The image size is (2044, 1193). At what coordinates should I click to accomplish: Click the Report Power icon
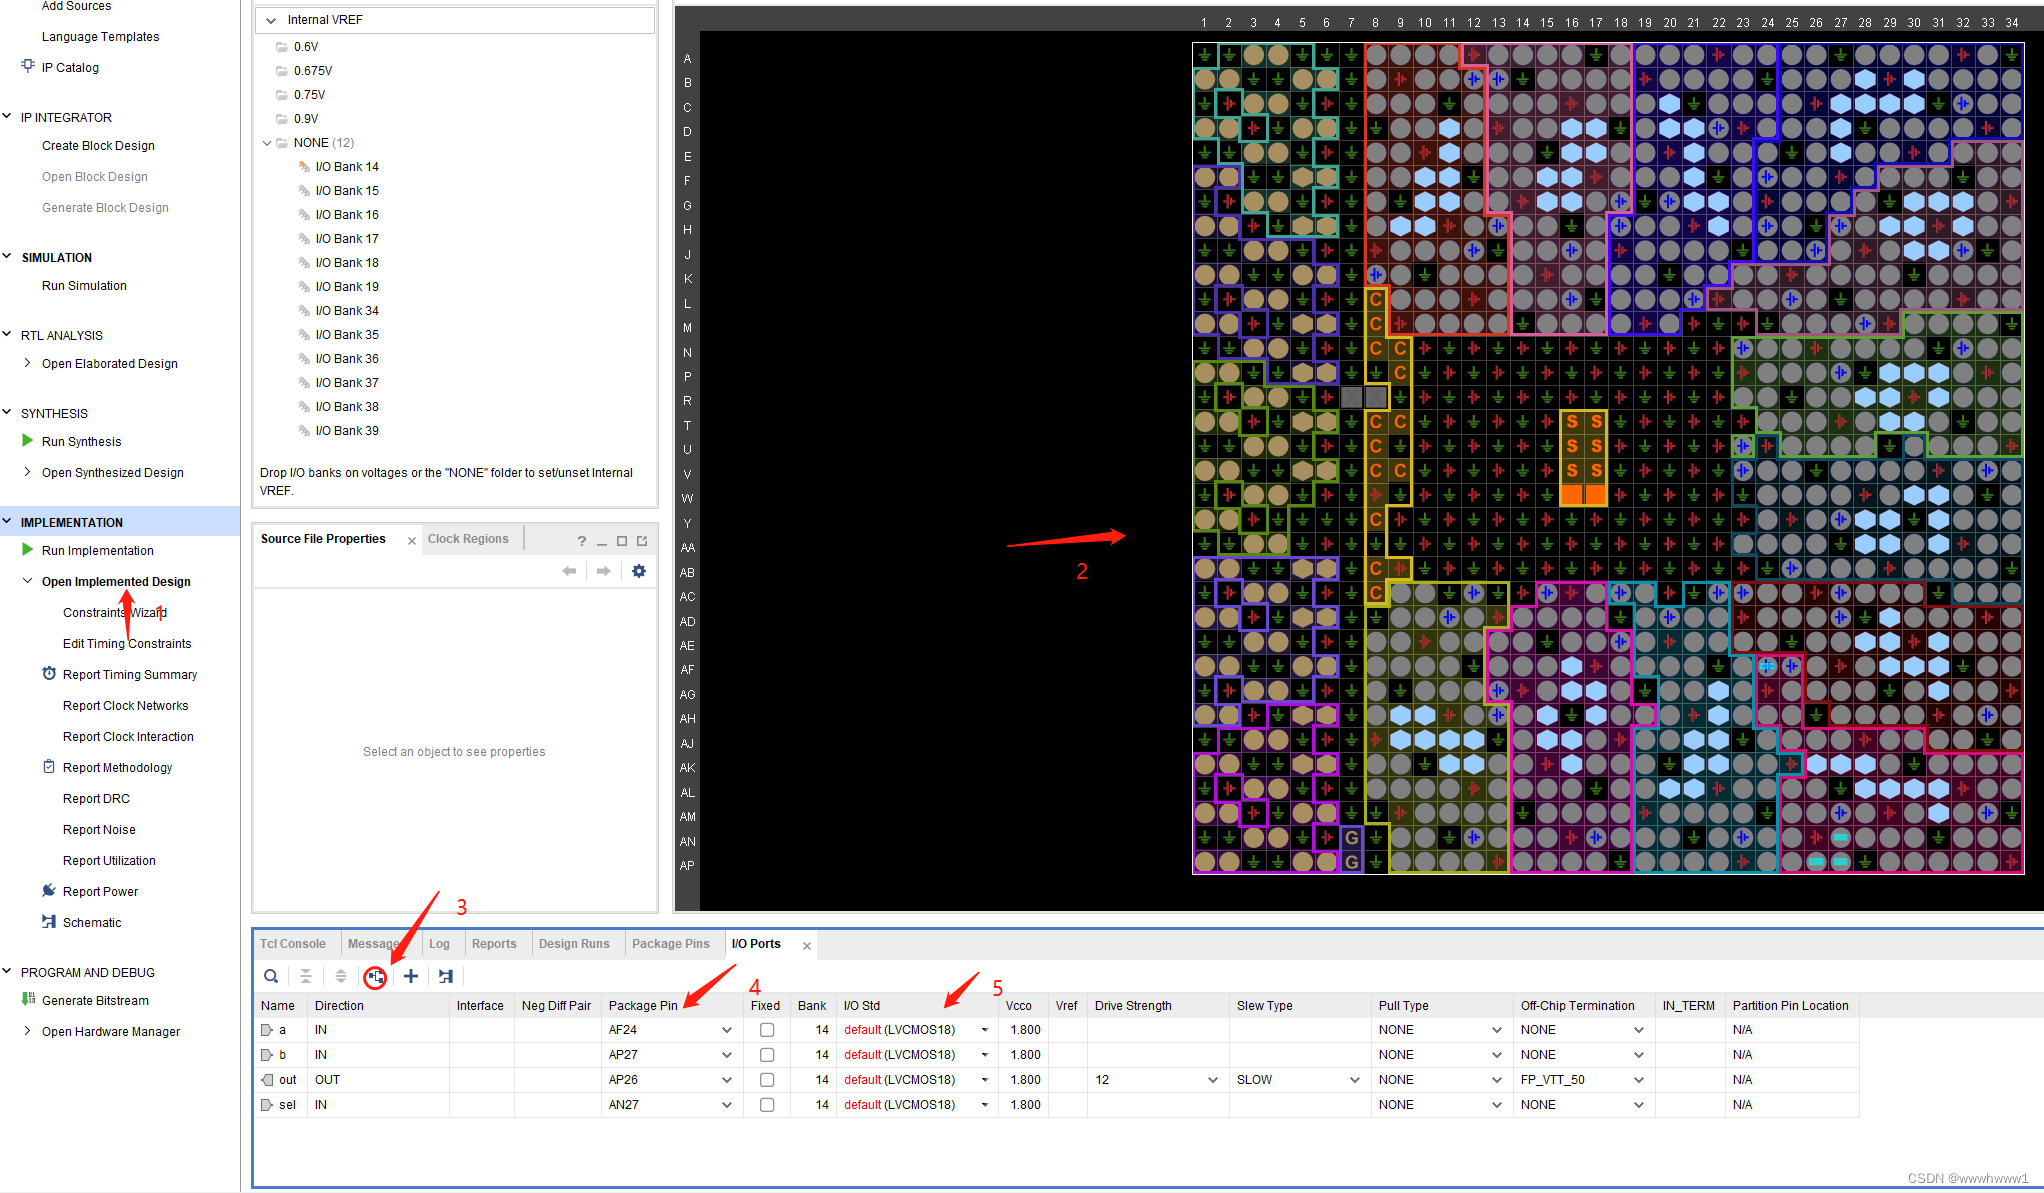click(x=49, y=891)
